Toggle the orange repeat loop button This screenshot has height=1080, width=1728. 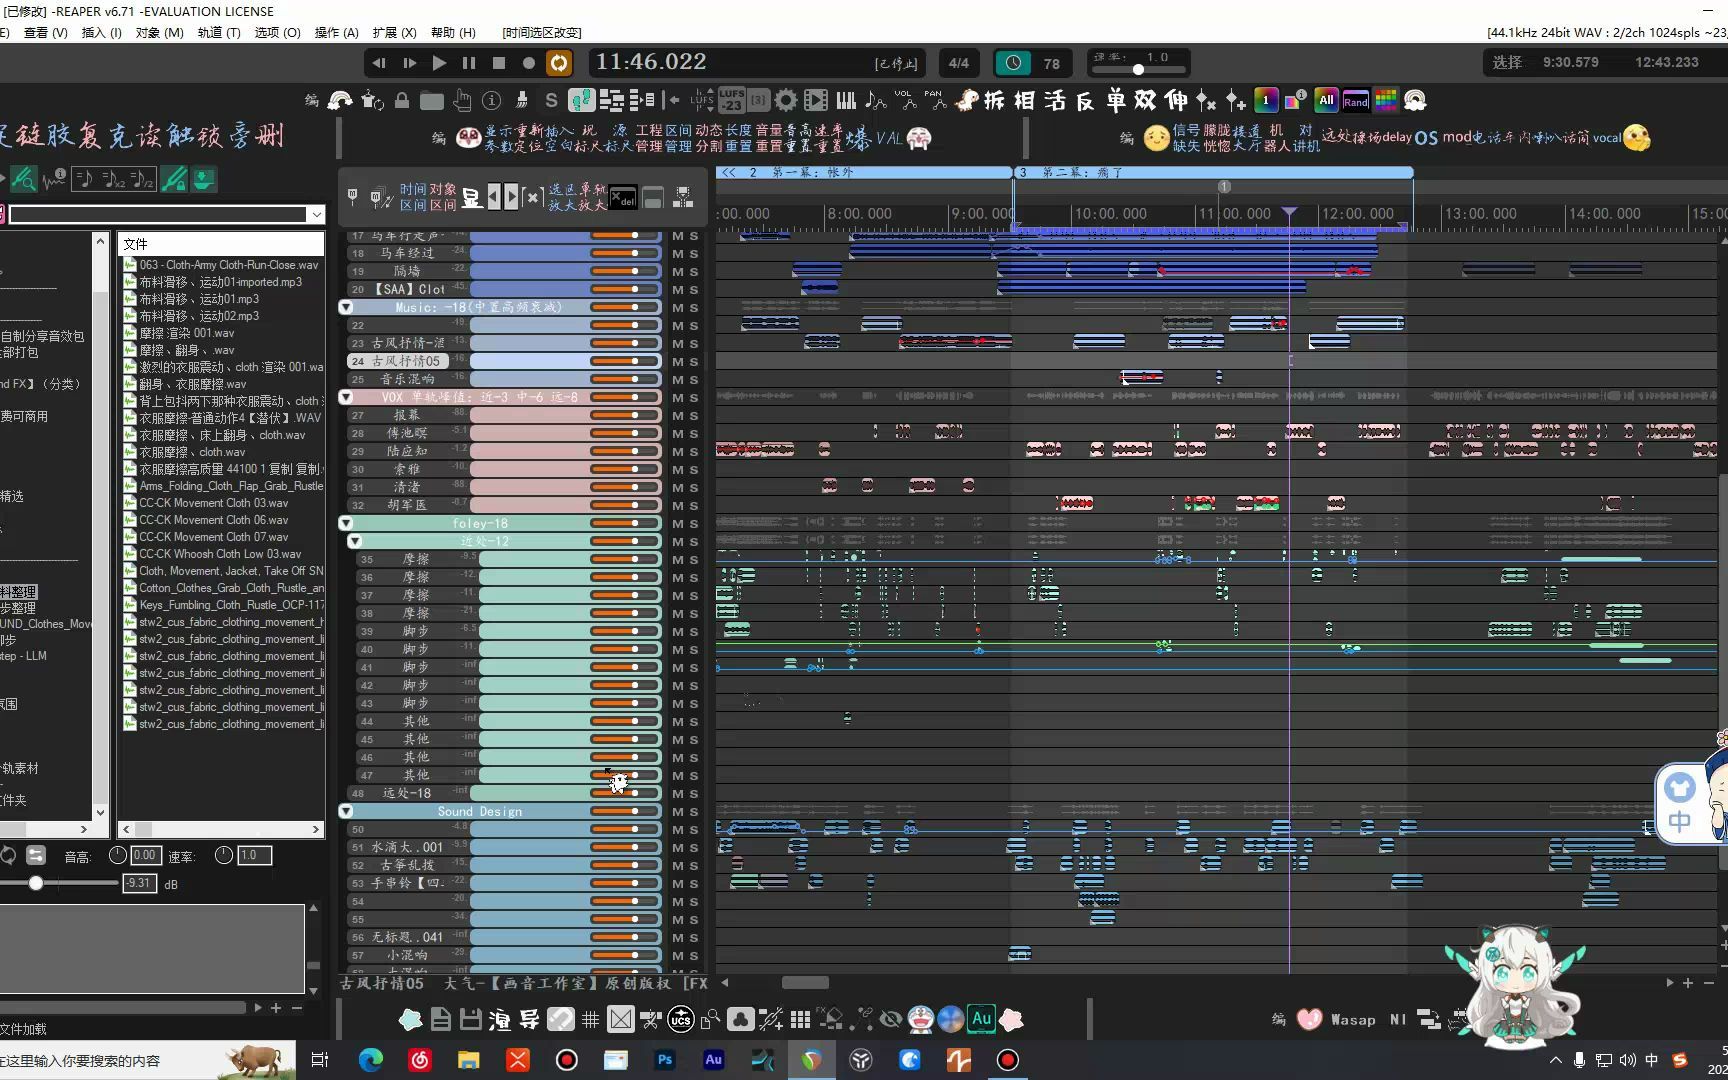click(559, 63)
